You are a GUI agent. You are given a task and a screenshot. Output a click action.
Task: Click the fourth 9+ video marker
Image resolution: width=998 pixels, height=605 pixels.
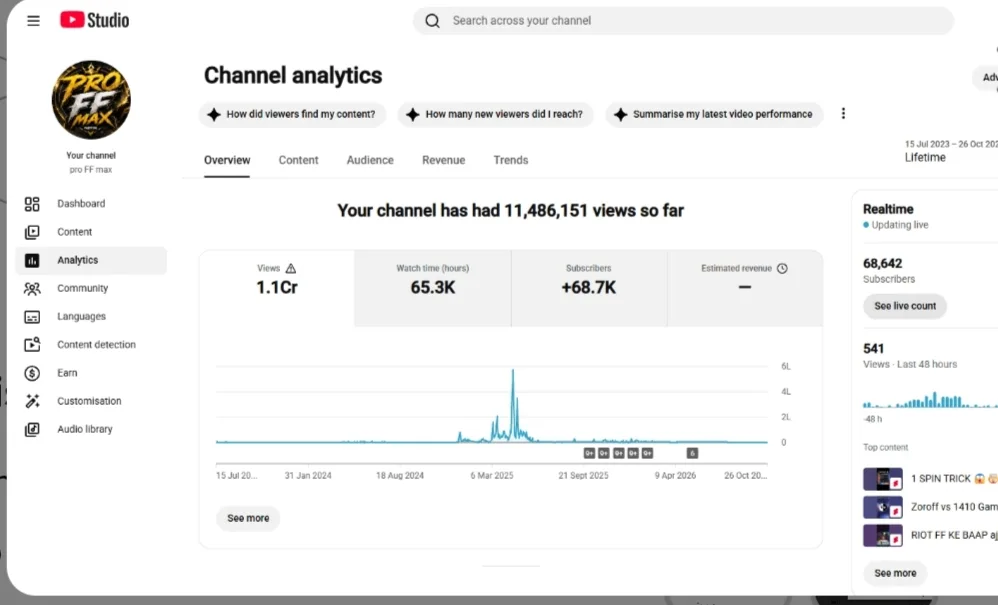(x=633, y=453)
